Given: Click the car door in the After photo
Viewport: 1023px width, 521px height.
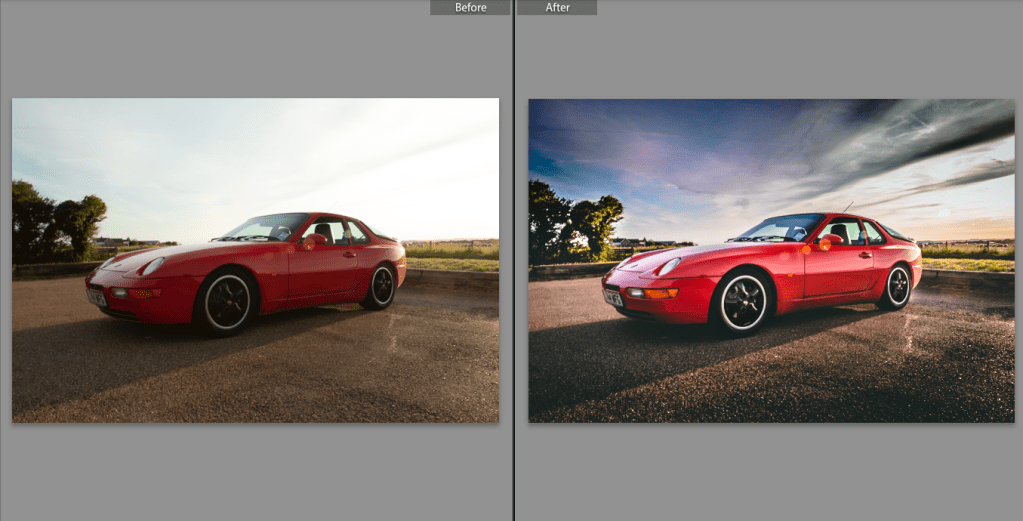Looking at the screenshot, I should click(840, 268).
